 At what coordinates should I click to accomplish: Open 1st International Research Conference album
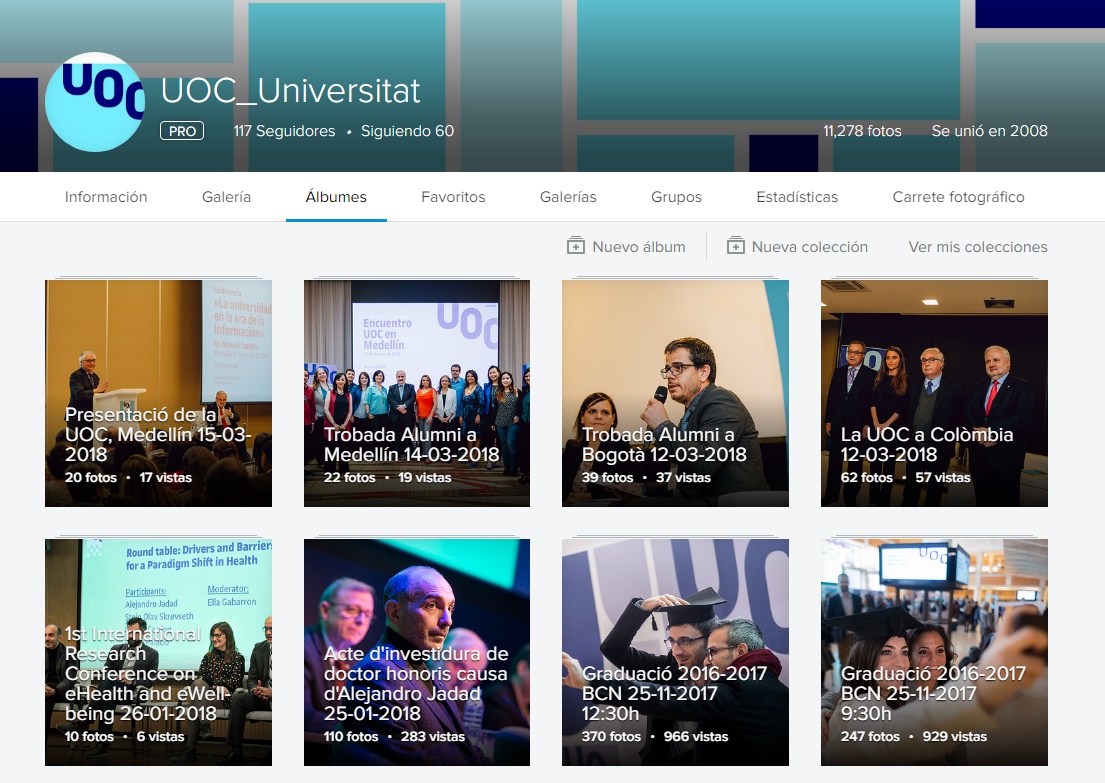[159, 653]
